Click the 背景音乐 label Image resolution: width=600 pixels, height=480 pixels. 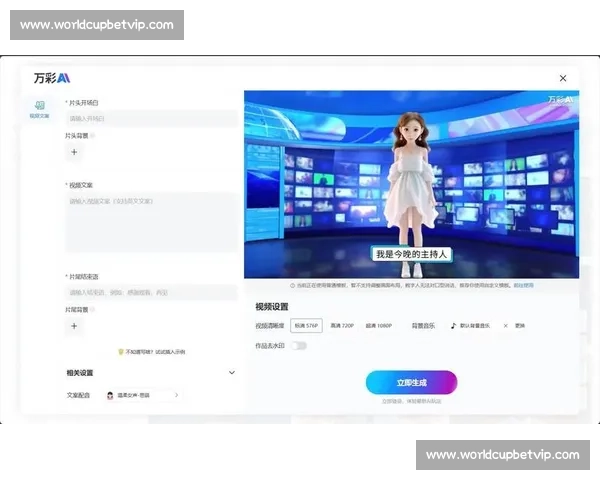tap(423, 326)
